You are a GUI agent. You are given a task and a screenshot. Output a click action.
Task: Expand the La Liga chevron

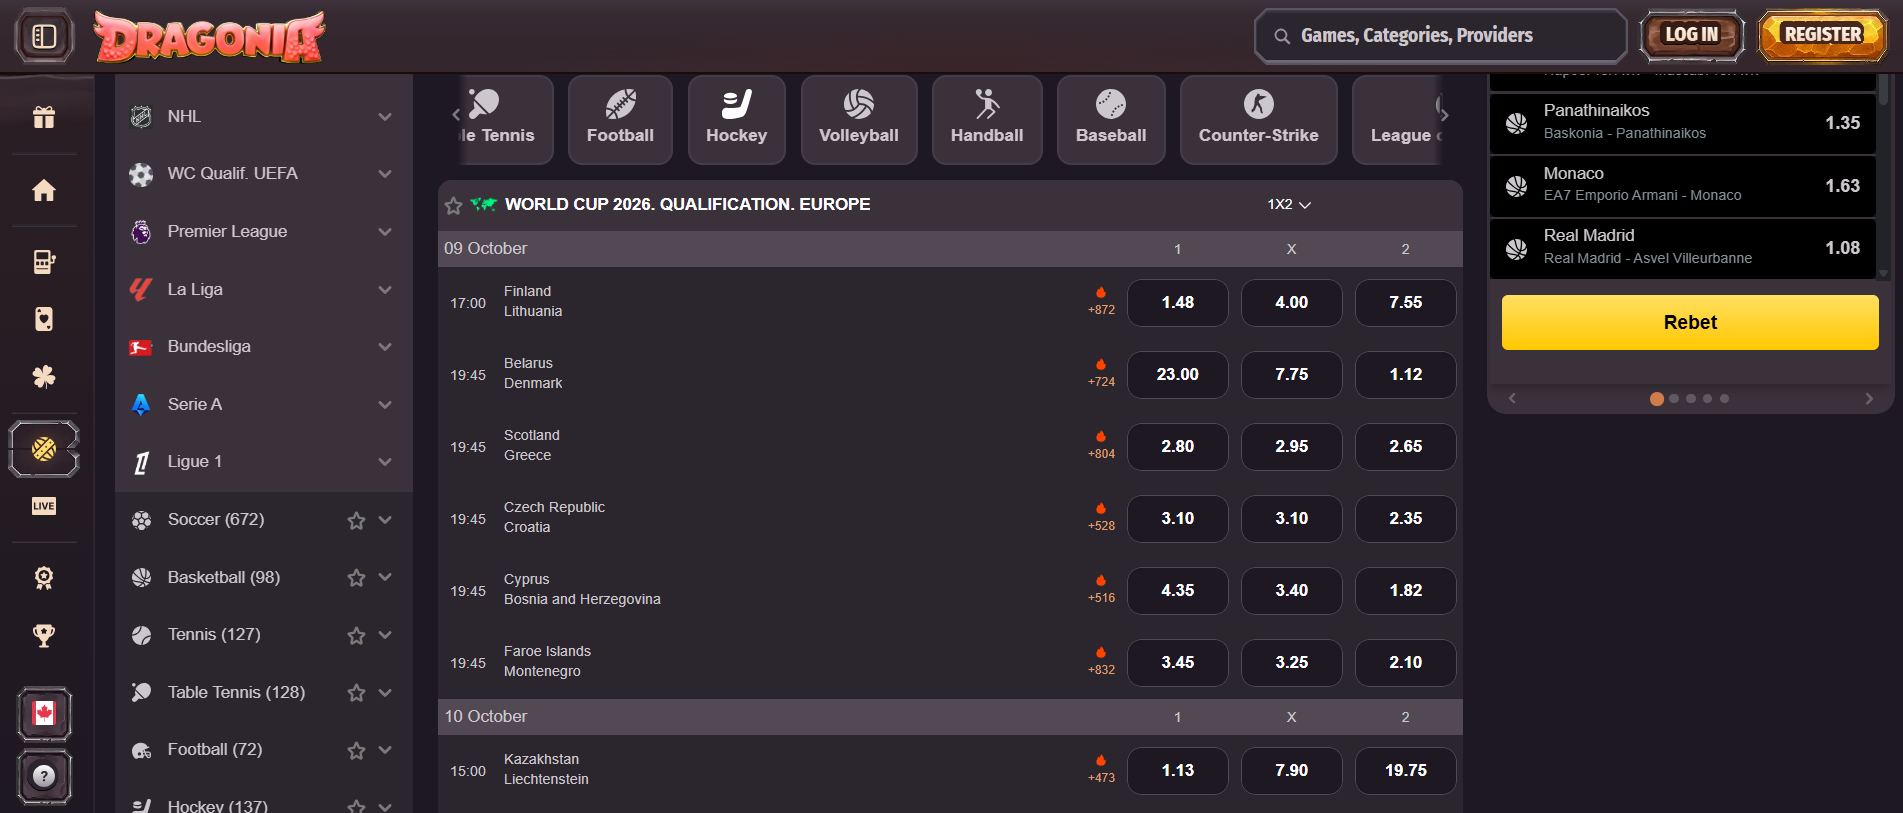[385, 290]
